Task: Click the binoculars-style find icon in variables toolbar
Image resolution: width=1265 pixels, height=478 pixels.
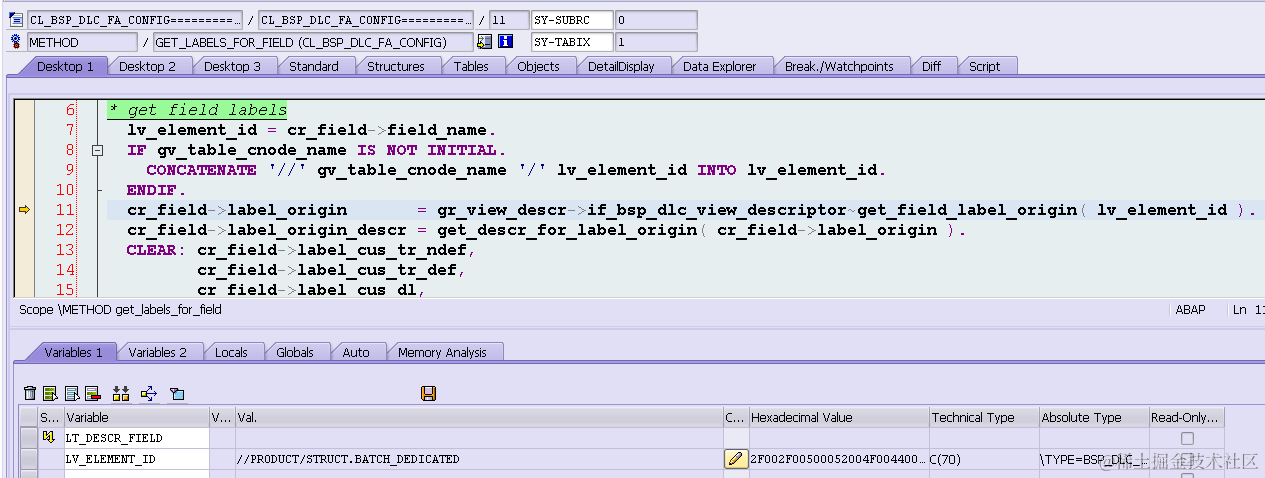Action: [122, 394]
